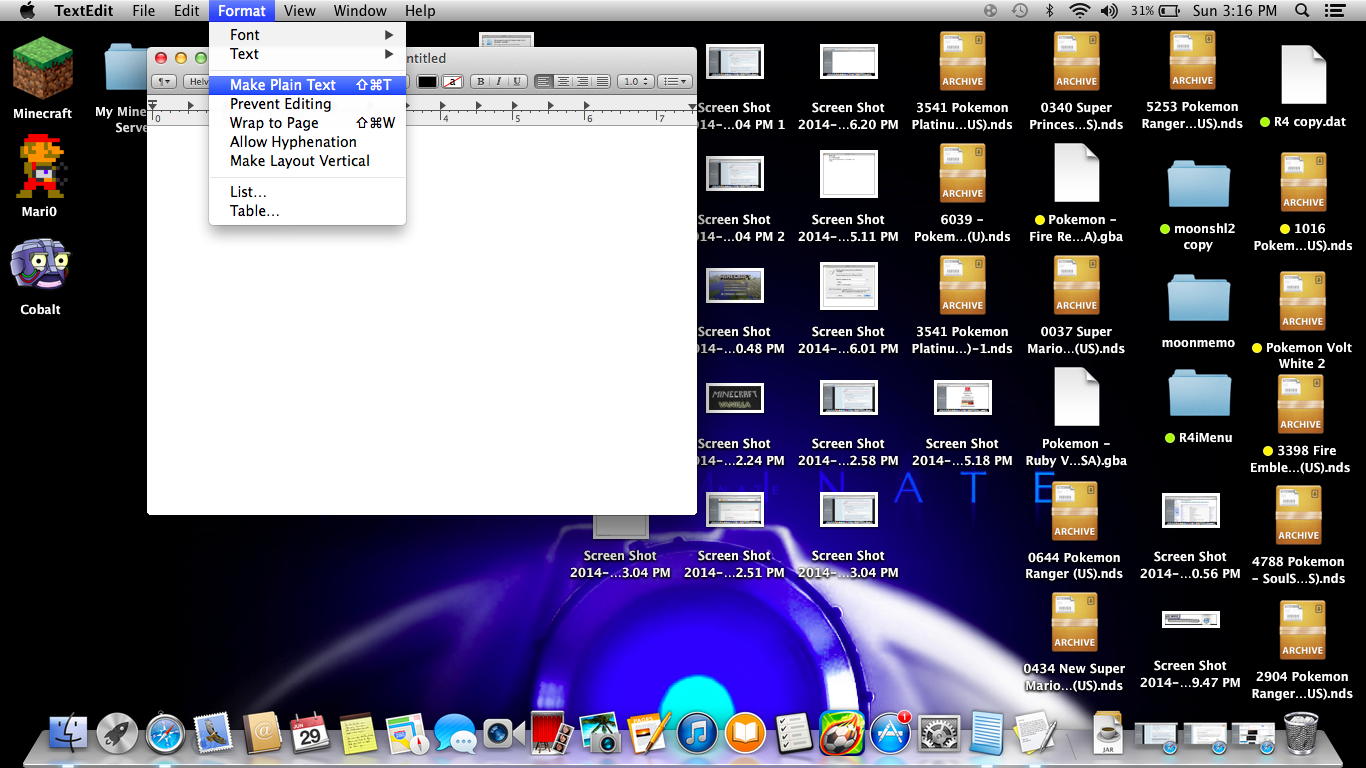Click the black text color swatch
Screen dimensions: 1366x768
pyautogui.click(x=427, y=81)
